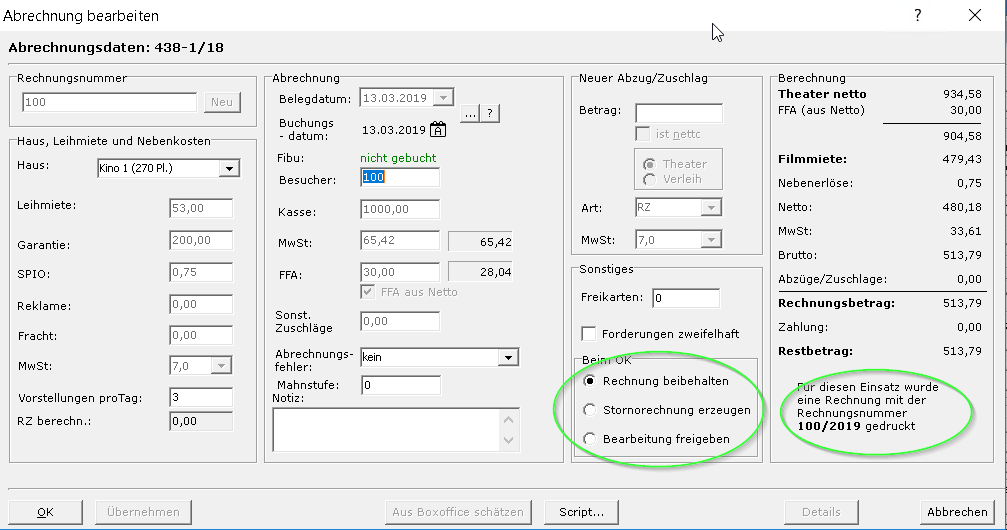The image size is (1007, 530).
Task: Focus the Freikarten input field
Action: point(685,298)
